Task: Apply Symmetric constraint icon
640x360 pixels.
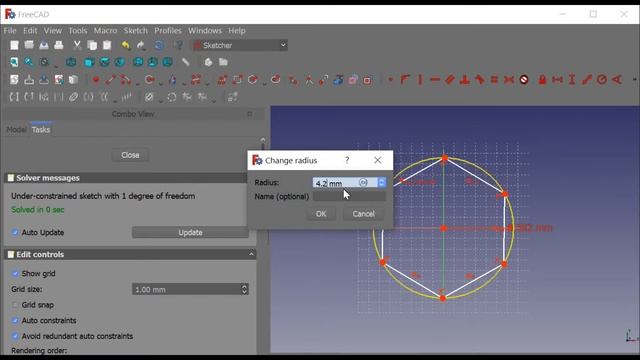Action: pyautogui.click(x=509, y=80)
